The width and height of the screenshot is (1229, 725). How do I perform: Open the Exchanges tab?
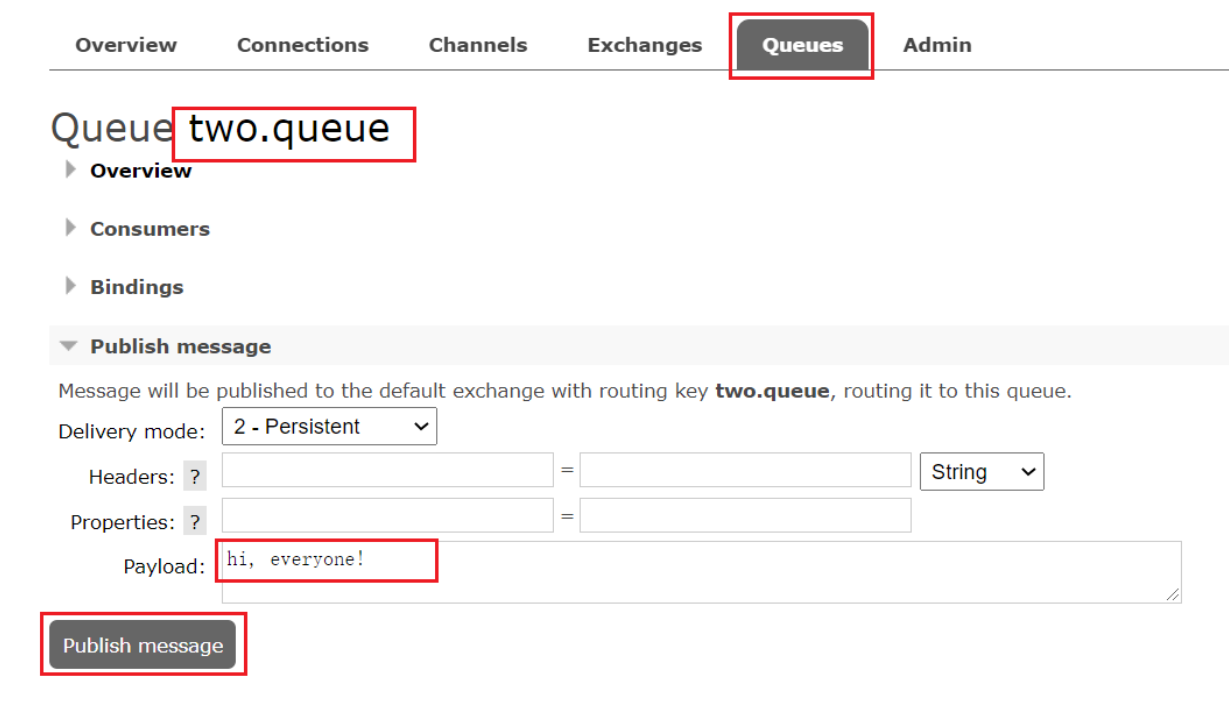(644, 45)
